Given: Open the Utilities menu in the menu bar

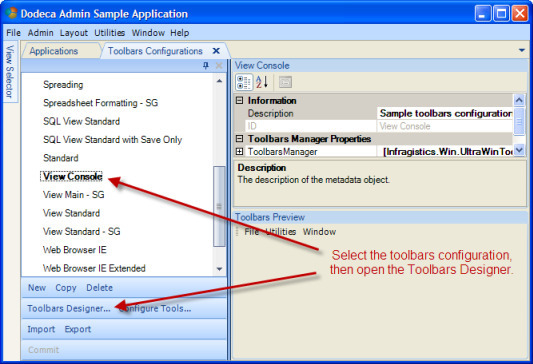Looking at the screenshot, I should [x=109, y=33].
